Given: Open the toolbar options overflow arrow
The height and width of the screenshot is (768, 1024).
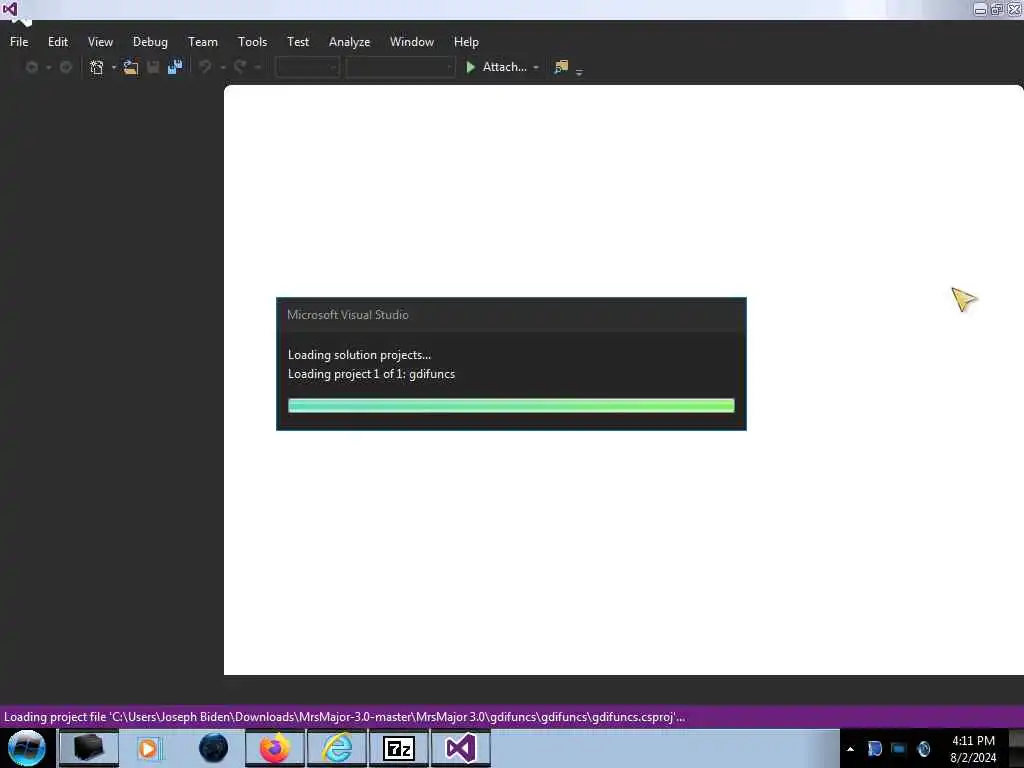Looking at the screenshot, I should [579, 71].
